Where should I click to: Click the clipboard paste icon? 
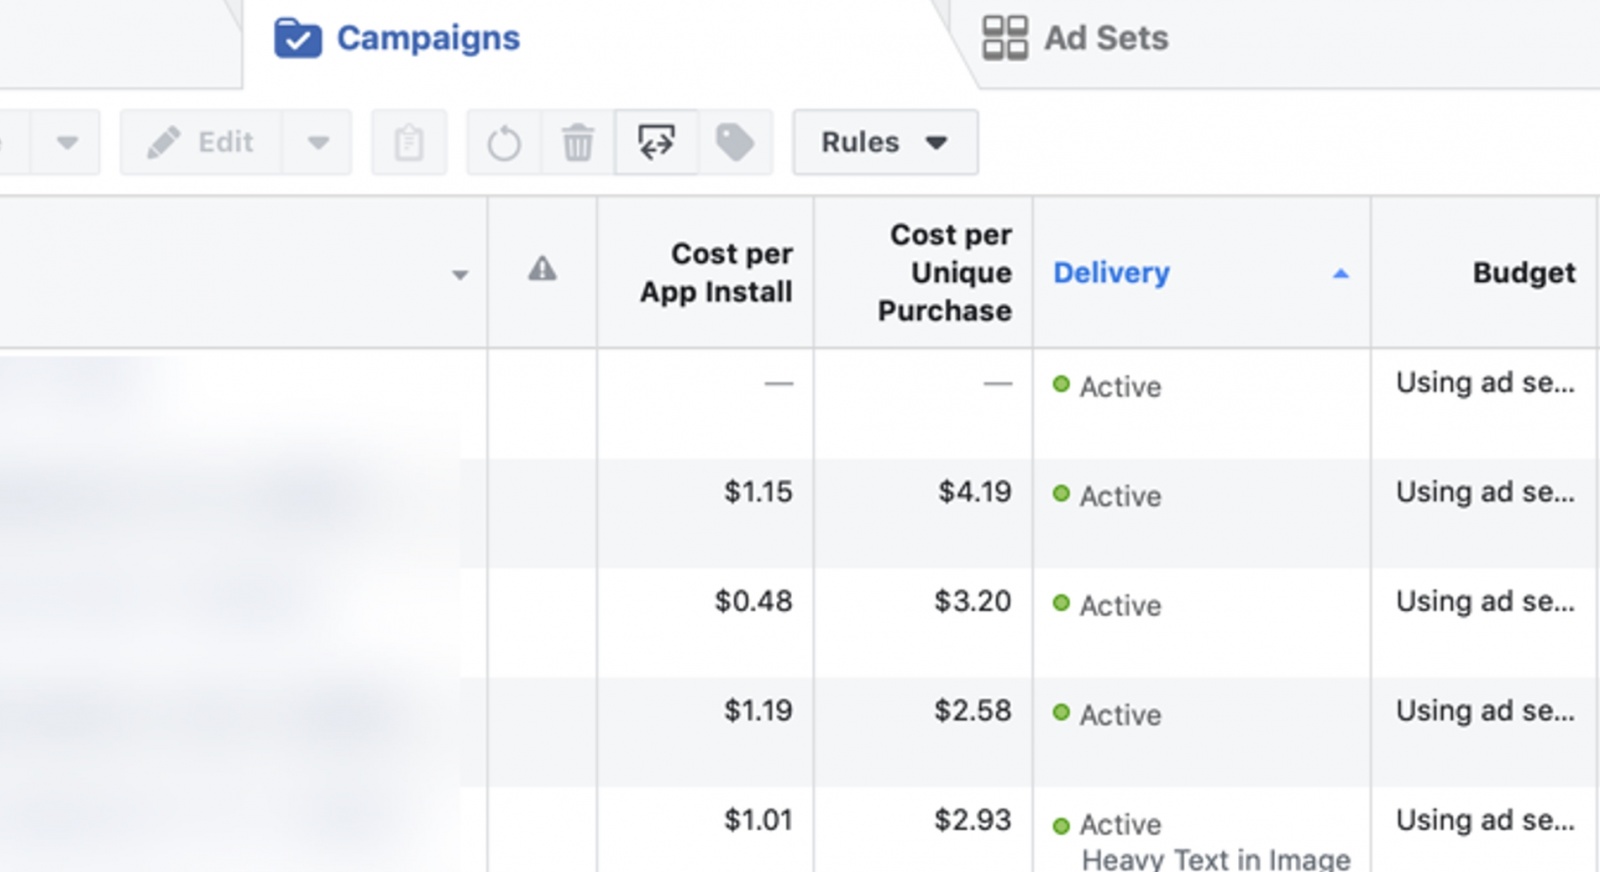(x=408, y=143)
